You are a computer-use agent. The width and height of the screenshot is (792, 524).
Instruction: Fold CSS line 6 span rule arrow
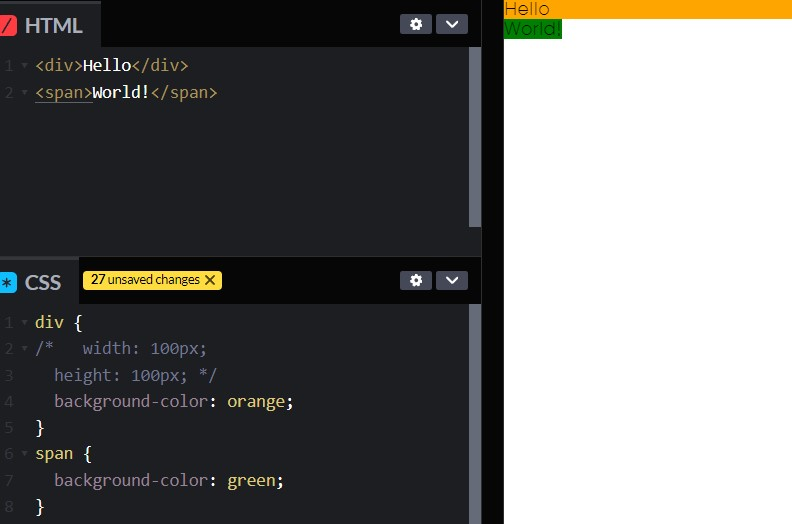pos(24,454)
